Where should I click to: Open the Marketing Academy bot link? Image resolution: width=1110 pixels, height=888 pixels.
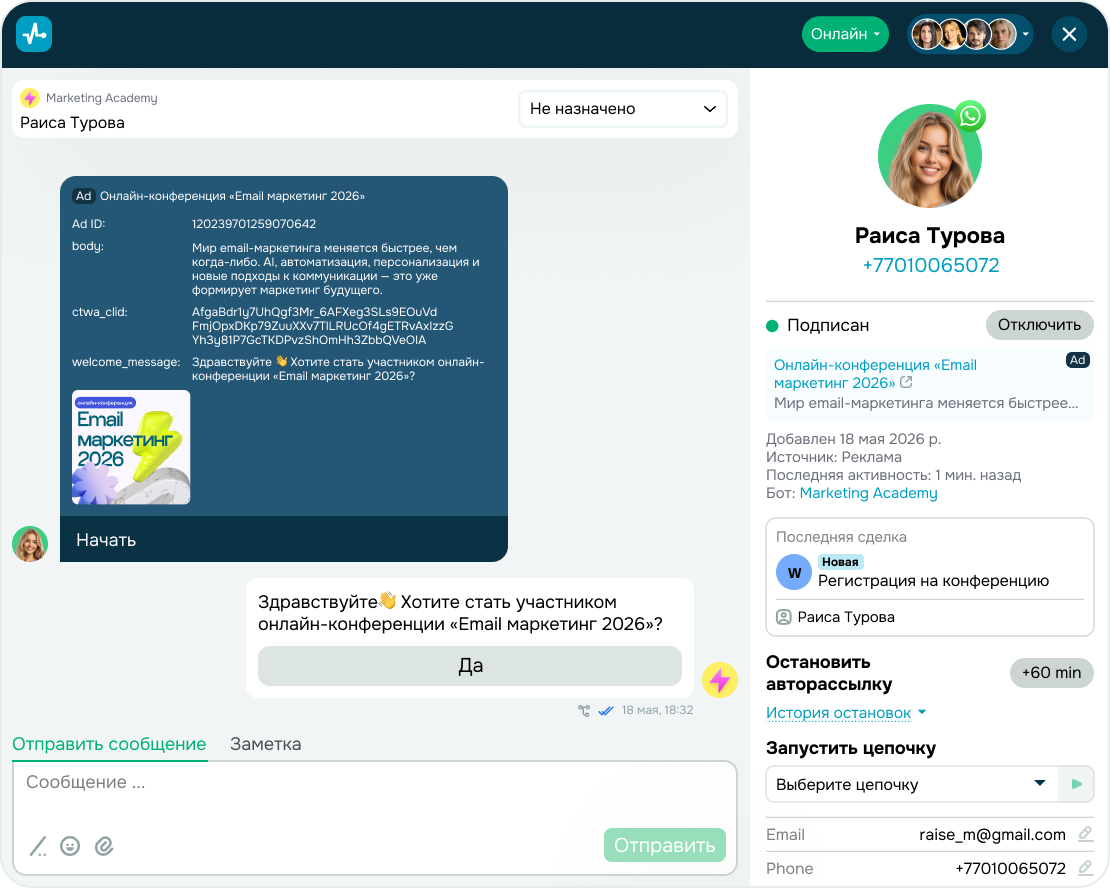click(x=868, y=494)
